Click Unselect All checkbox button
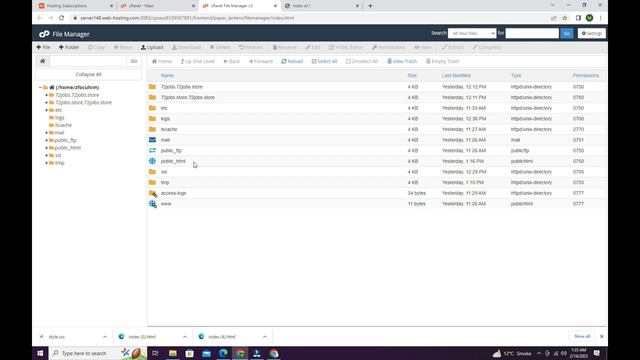The width and height of the screenshot is (640, 360). point(362,61)
